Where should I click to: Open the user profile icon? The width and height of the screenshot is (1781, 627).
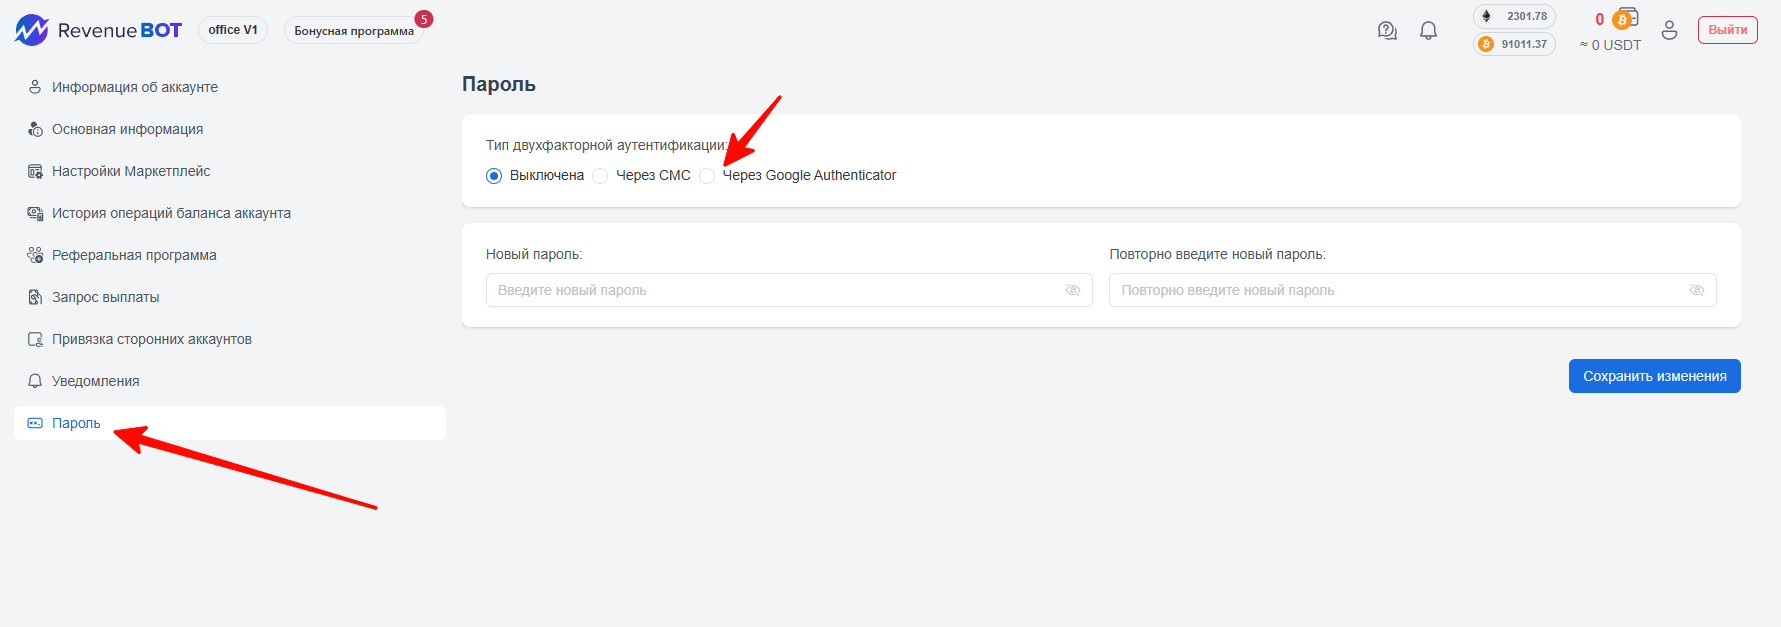click(x=1669, y=31)
